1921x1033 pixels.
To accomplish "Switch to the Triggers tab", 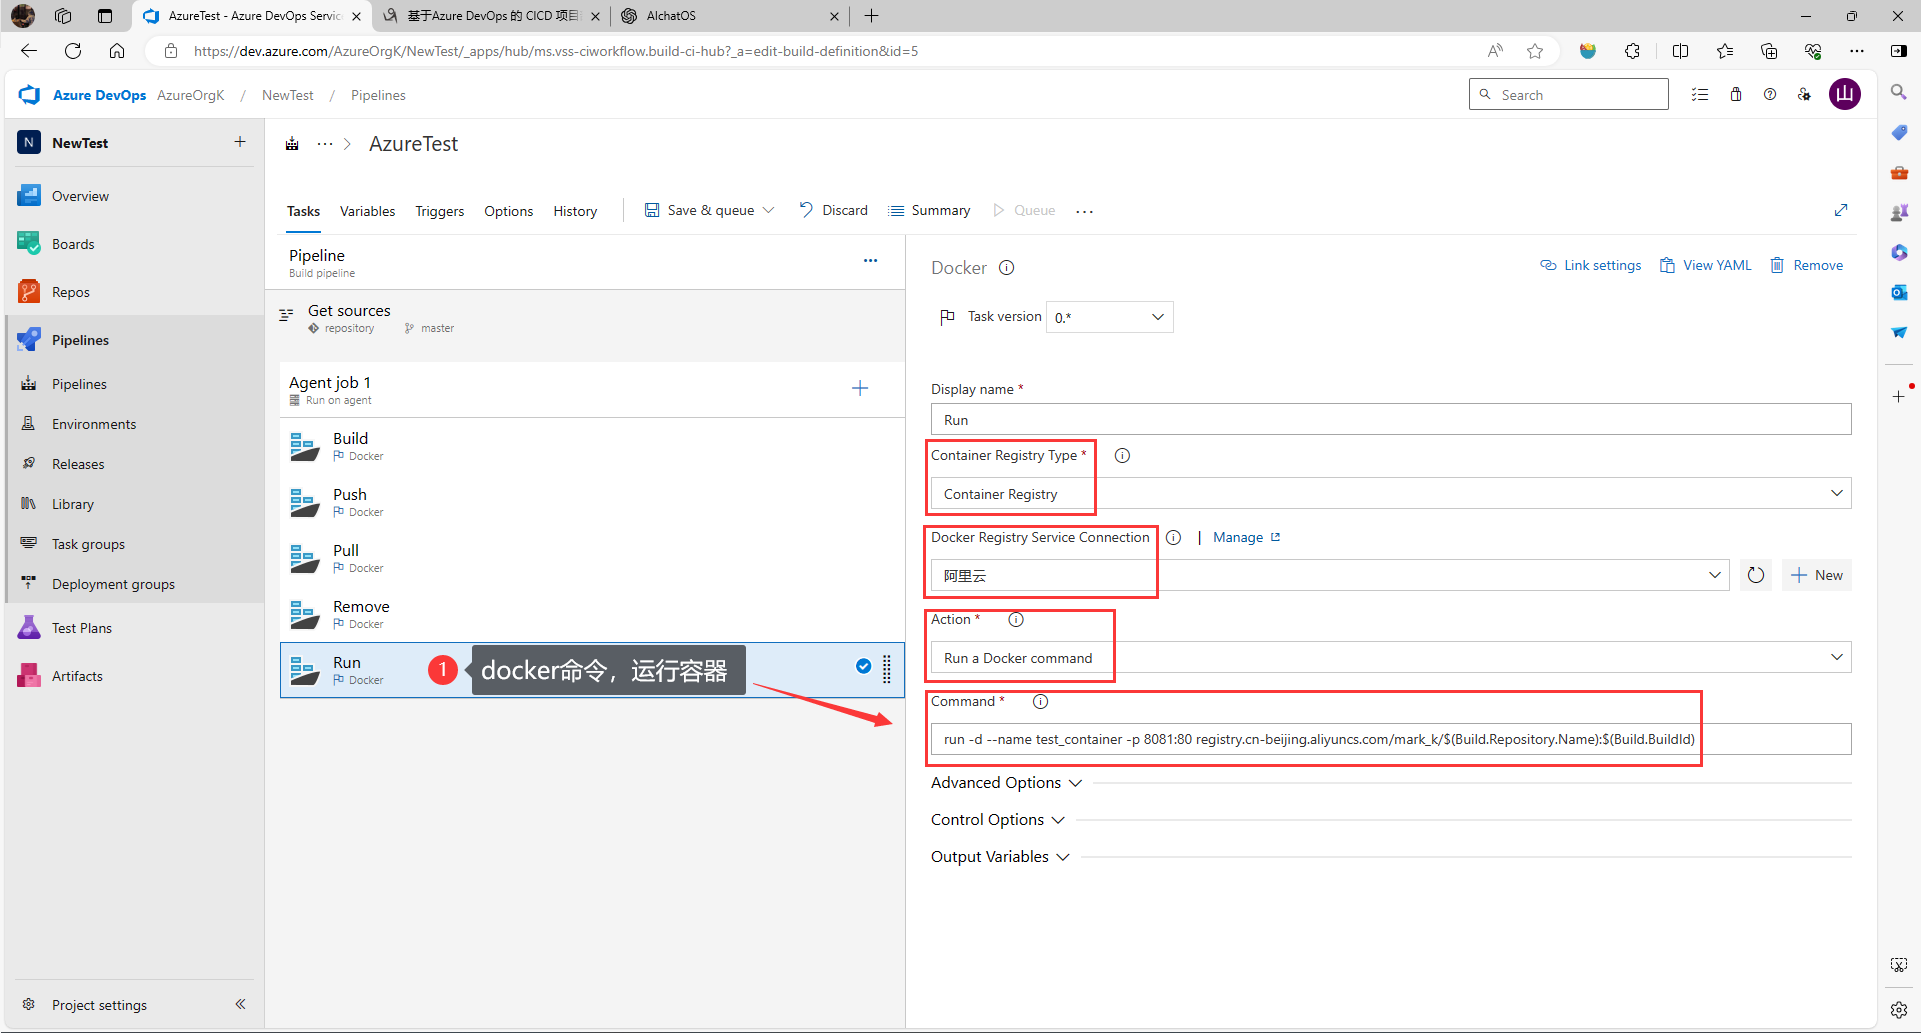I will (440, 211).
